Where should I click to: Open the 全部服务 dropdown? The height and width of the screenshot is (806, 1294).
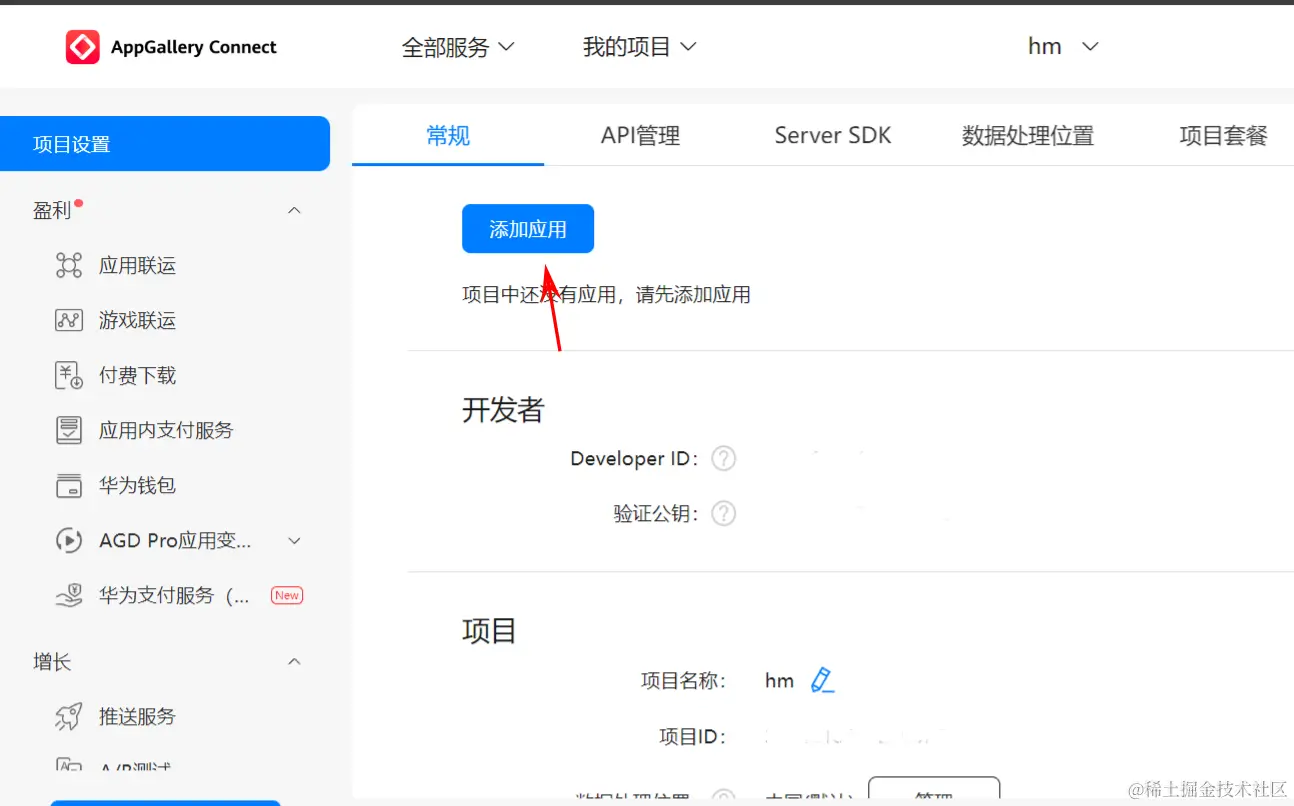click(457, 47)
